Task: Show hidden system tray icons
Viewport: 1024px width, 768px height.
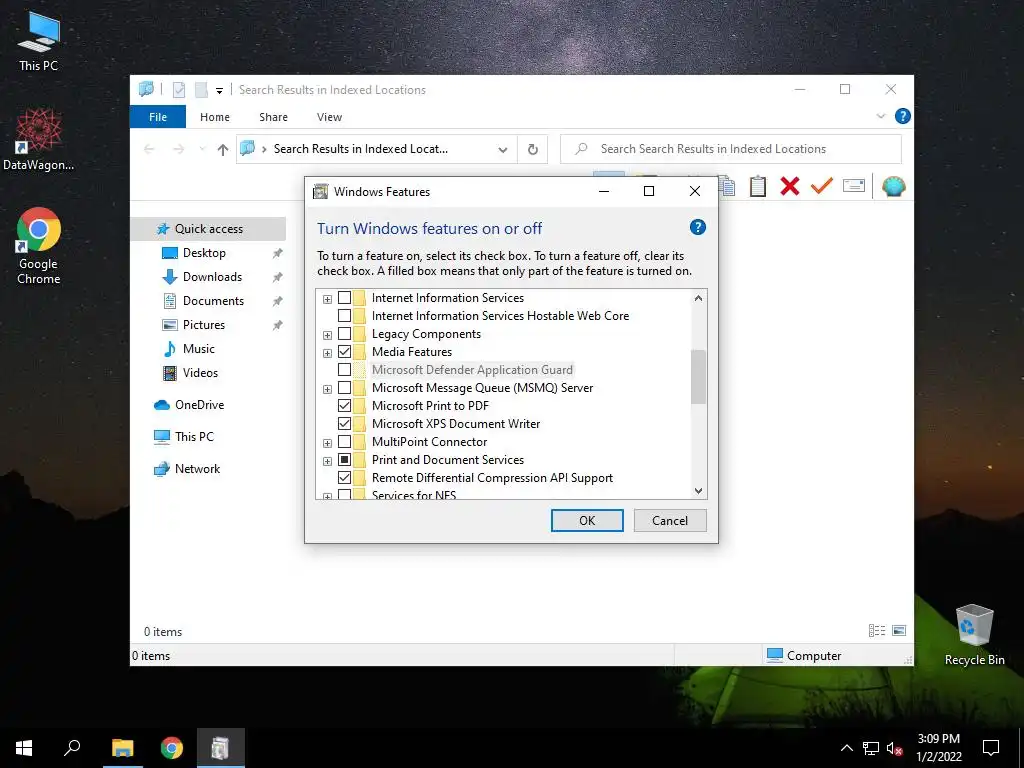Action: (846, 748)
